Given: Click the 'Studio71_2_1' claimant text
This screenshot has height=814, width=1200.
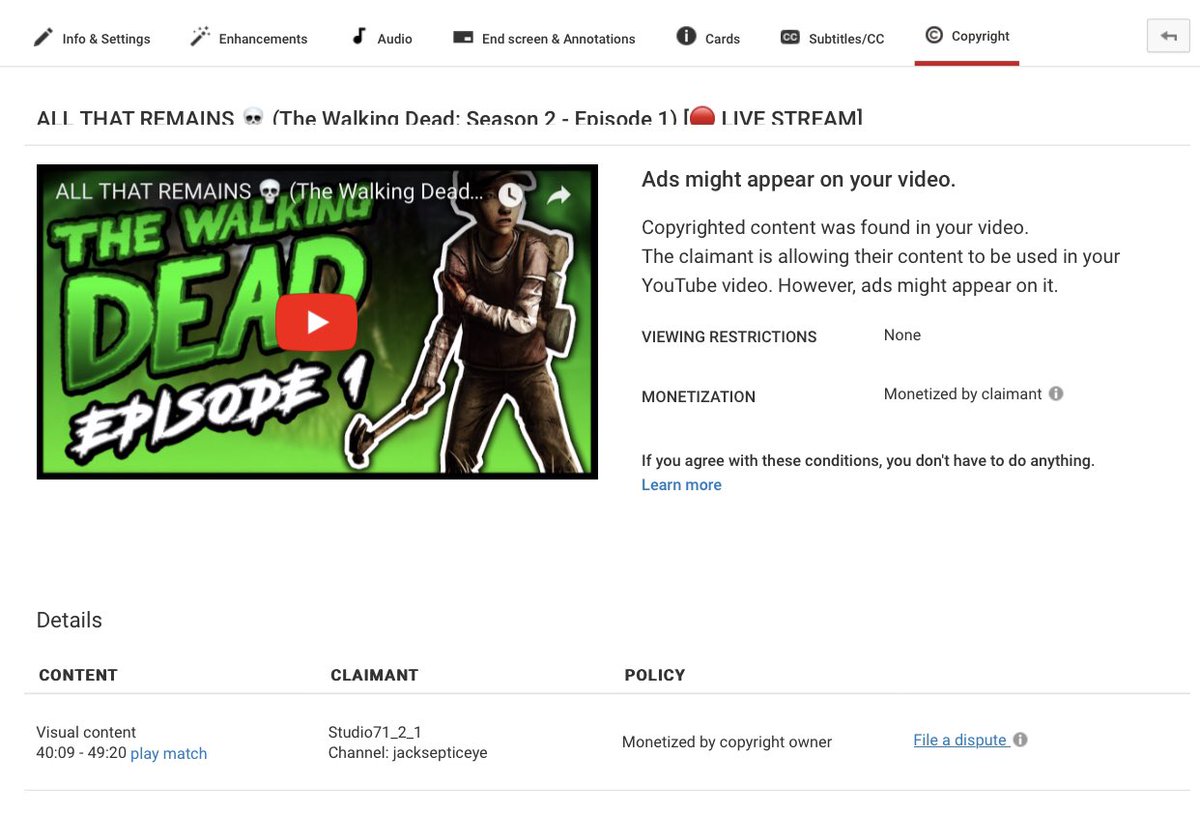Looking at the screenshot, I should pyautogui.click(x=375, y=732).
